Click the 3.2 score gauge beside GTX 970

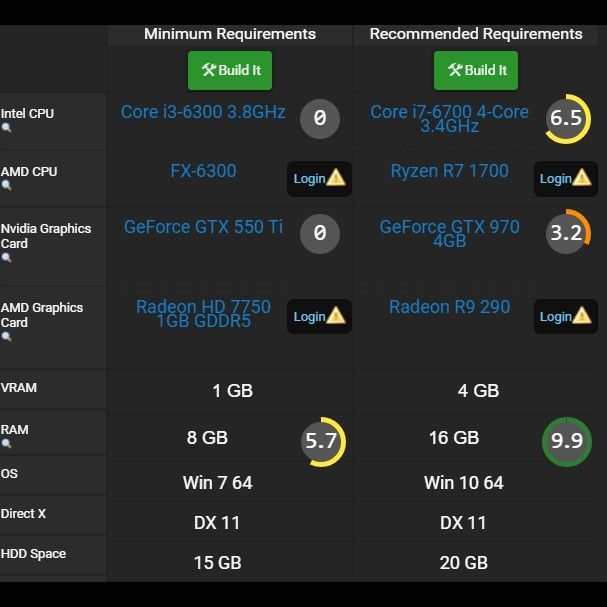(x=568, y=232)
